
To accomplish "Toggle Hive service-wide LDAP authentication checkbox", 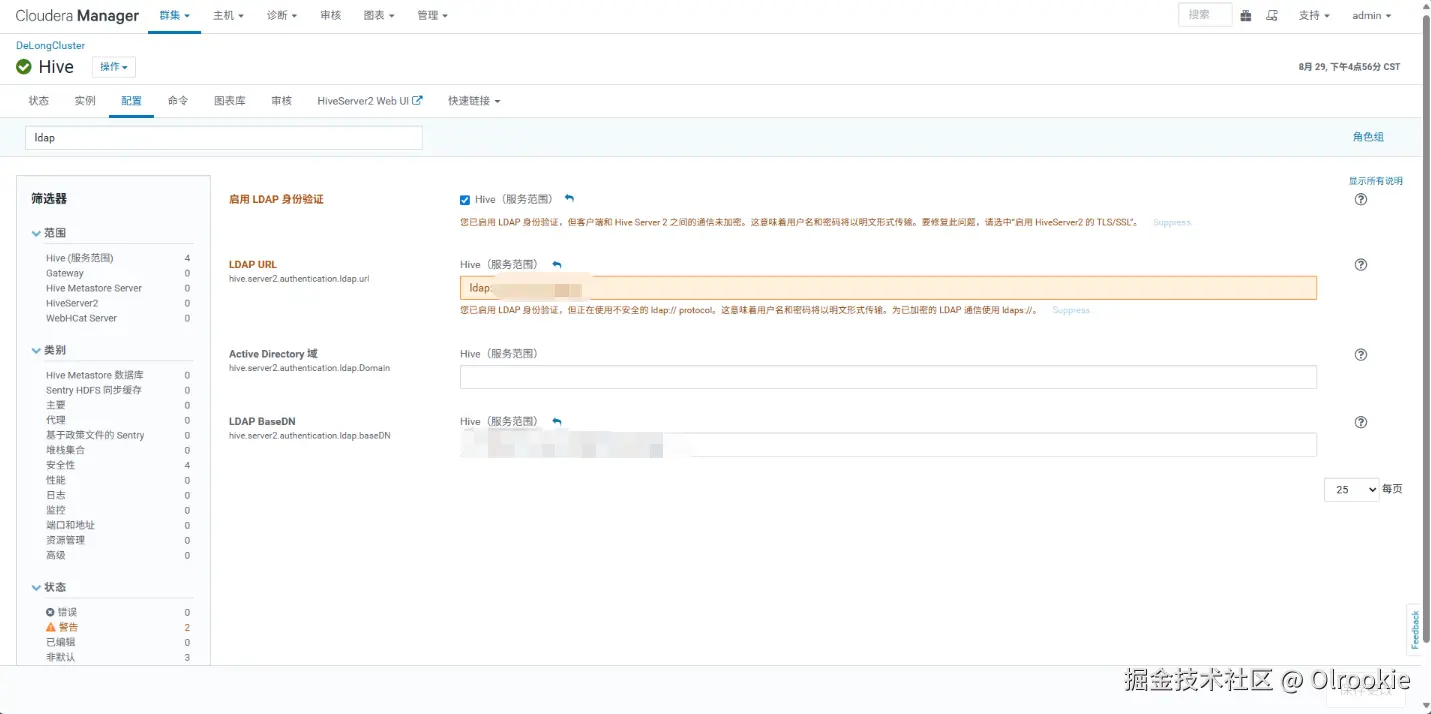I will pos(465,200).
